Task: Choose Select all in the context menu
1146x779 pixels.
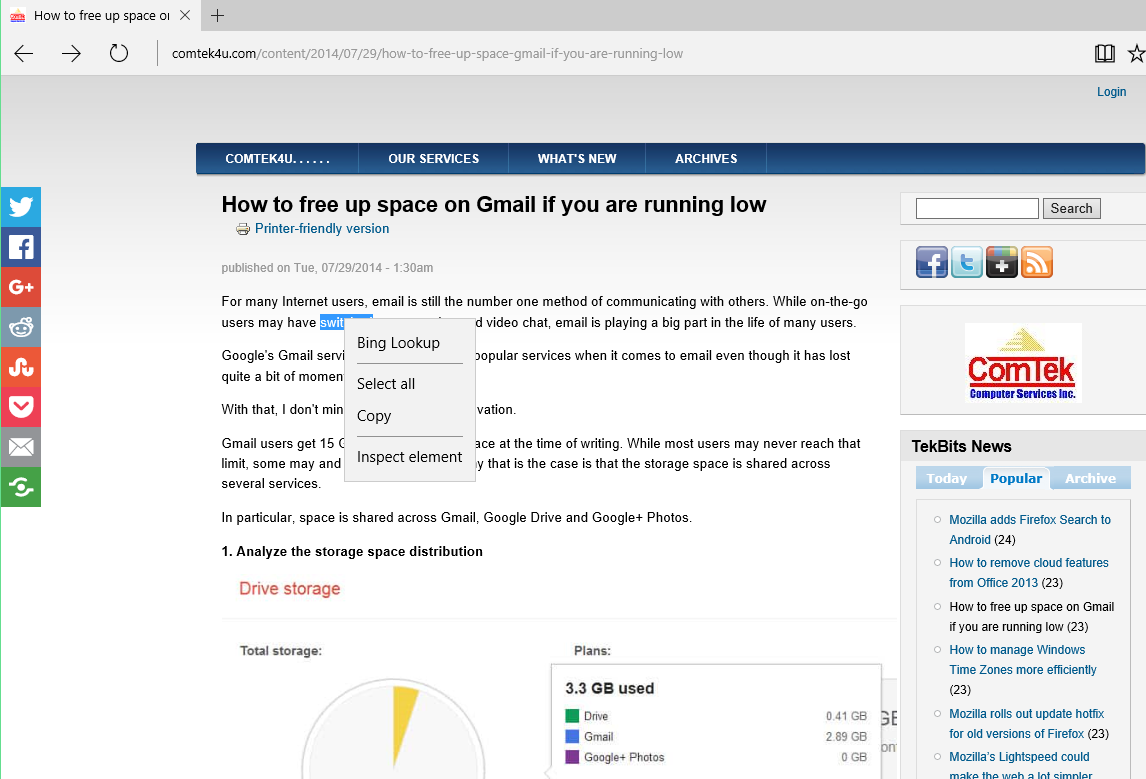Action: pyautogui.click(x=409, y=384)
